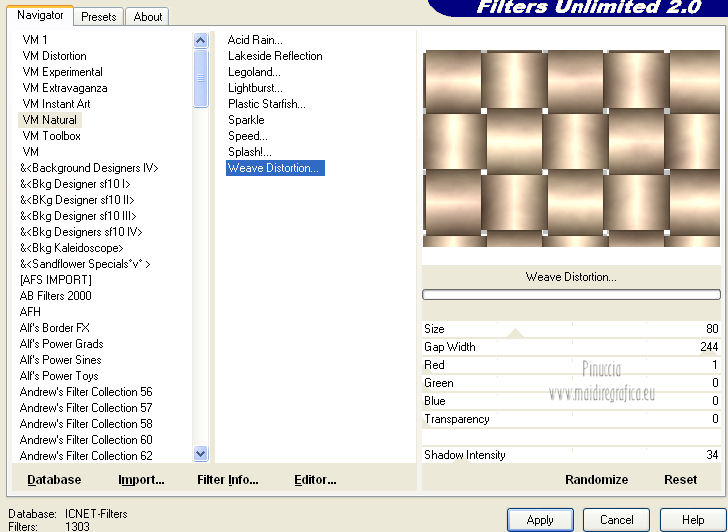This screenshot has height=532, width=728.
Task: Click the Shadow Intensity slider
Action: coord(572,454)
